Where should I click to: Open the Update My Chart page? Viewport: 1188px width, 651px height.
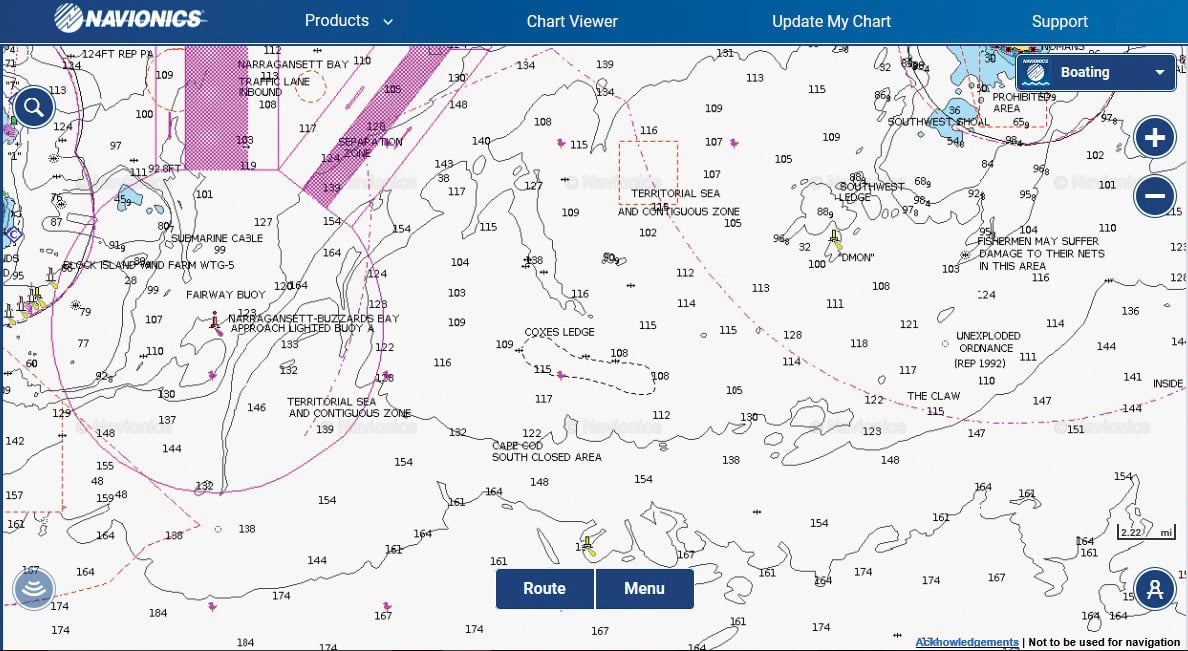click(x=831, y=21)
